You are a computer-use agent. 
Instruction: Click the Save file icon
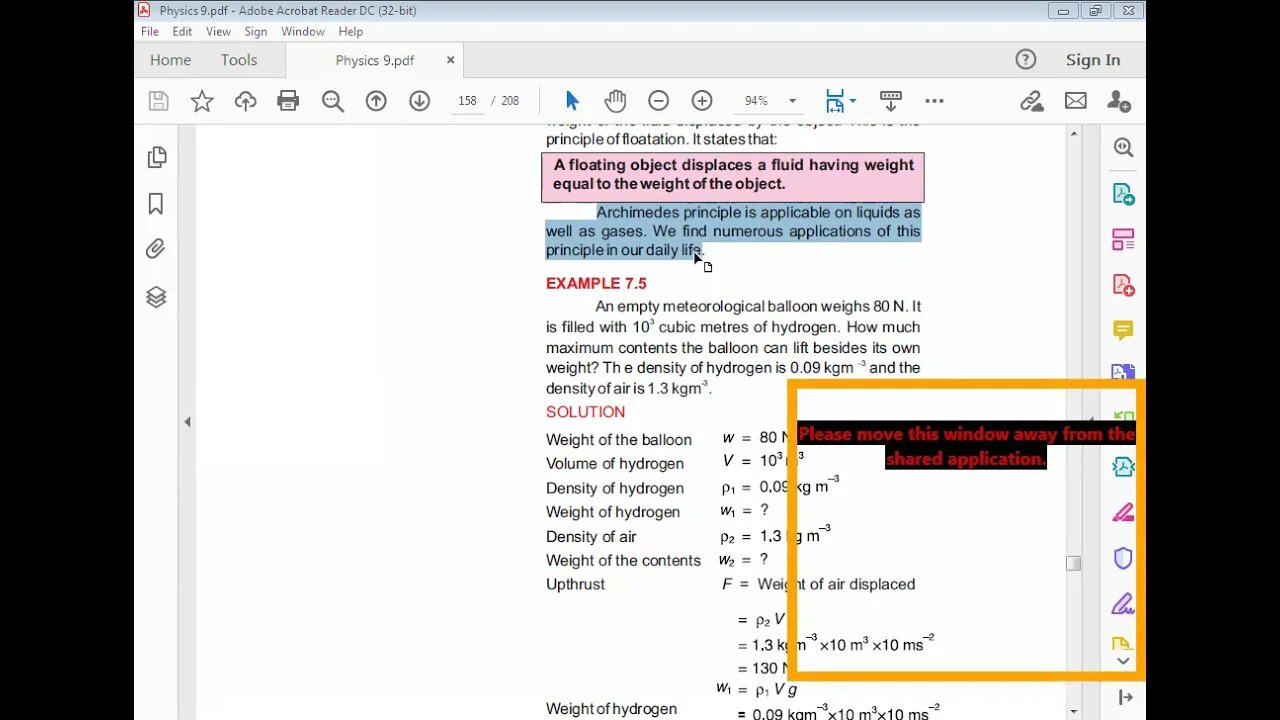tap(158, 101)
